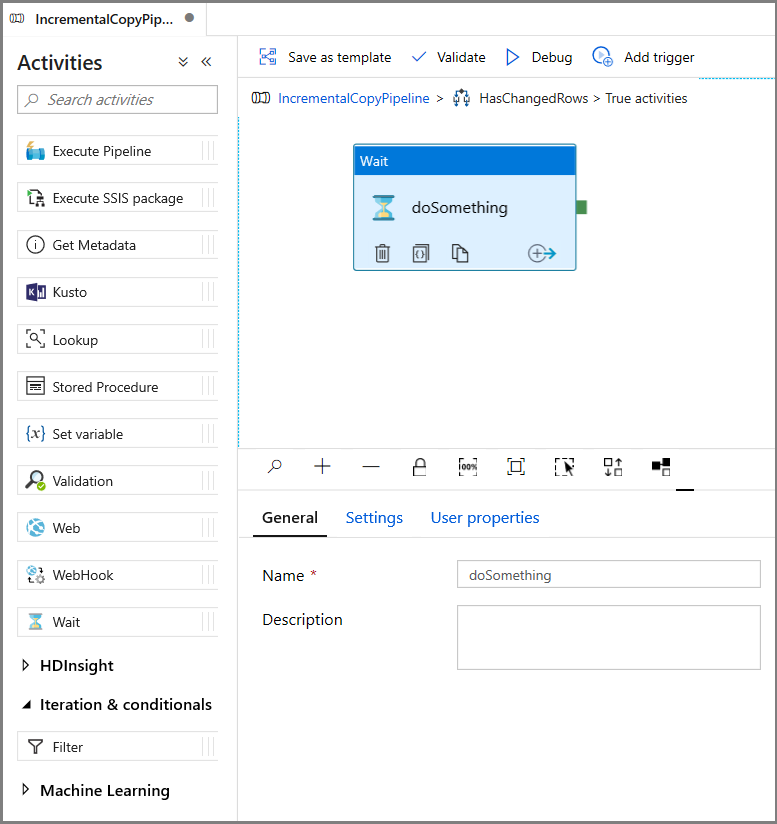Select the Web activity
This screenshot has width=777, height=824.
pyautogui.click(x=117, y=528)
